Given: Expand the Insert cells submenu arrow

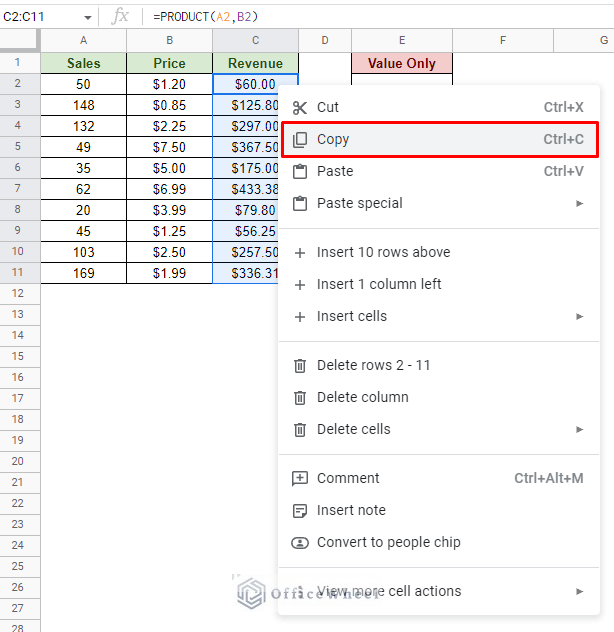Looking at the screenshot, I should point(579,316).
